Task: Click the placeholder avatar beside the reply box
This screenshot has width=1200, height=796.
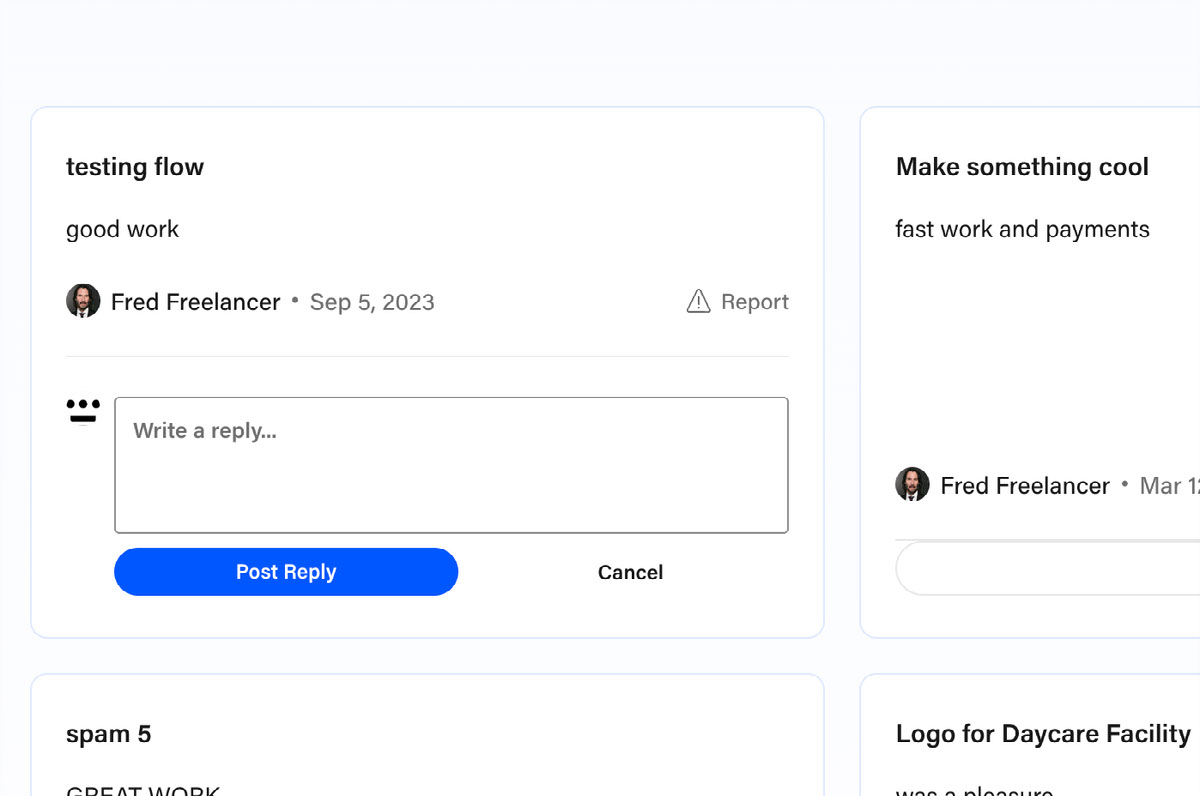Action: pos(83,411)
